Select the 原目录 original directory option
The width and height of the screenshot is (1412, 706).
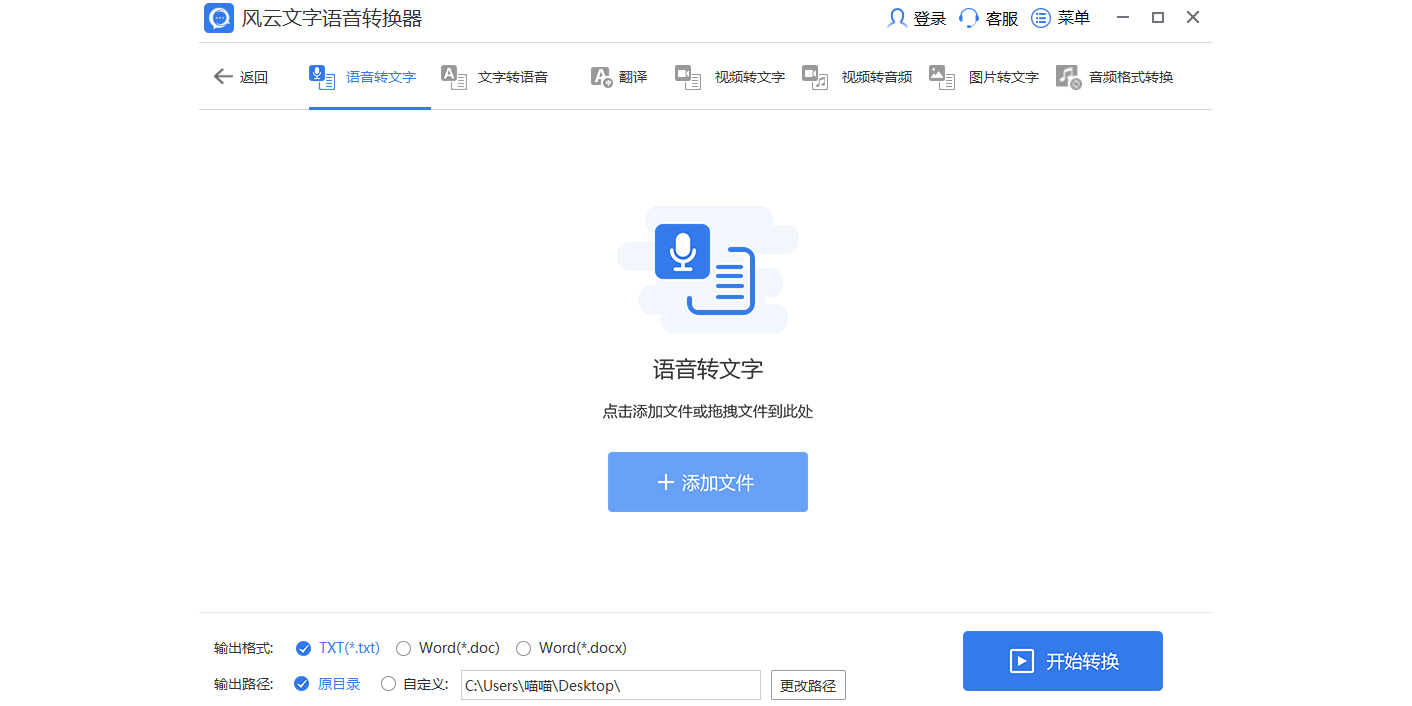tap(327, 684)
